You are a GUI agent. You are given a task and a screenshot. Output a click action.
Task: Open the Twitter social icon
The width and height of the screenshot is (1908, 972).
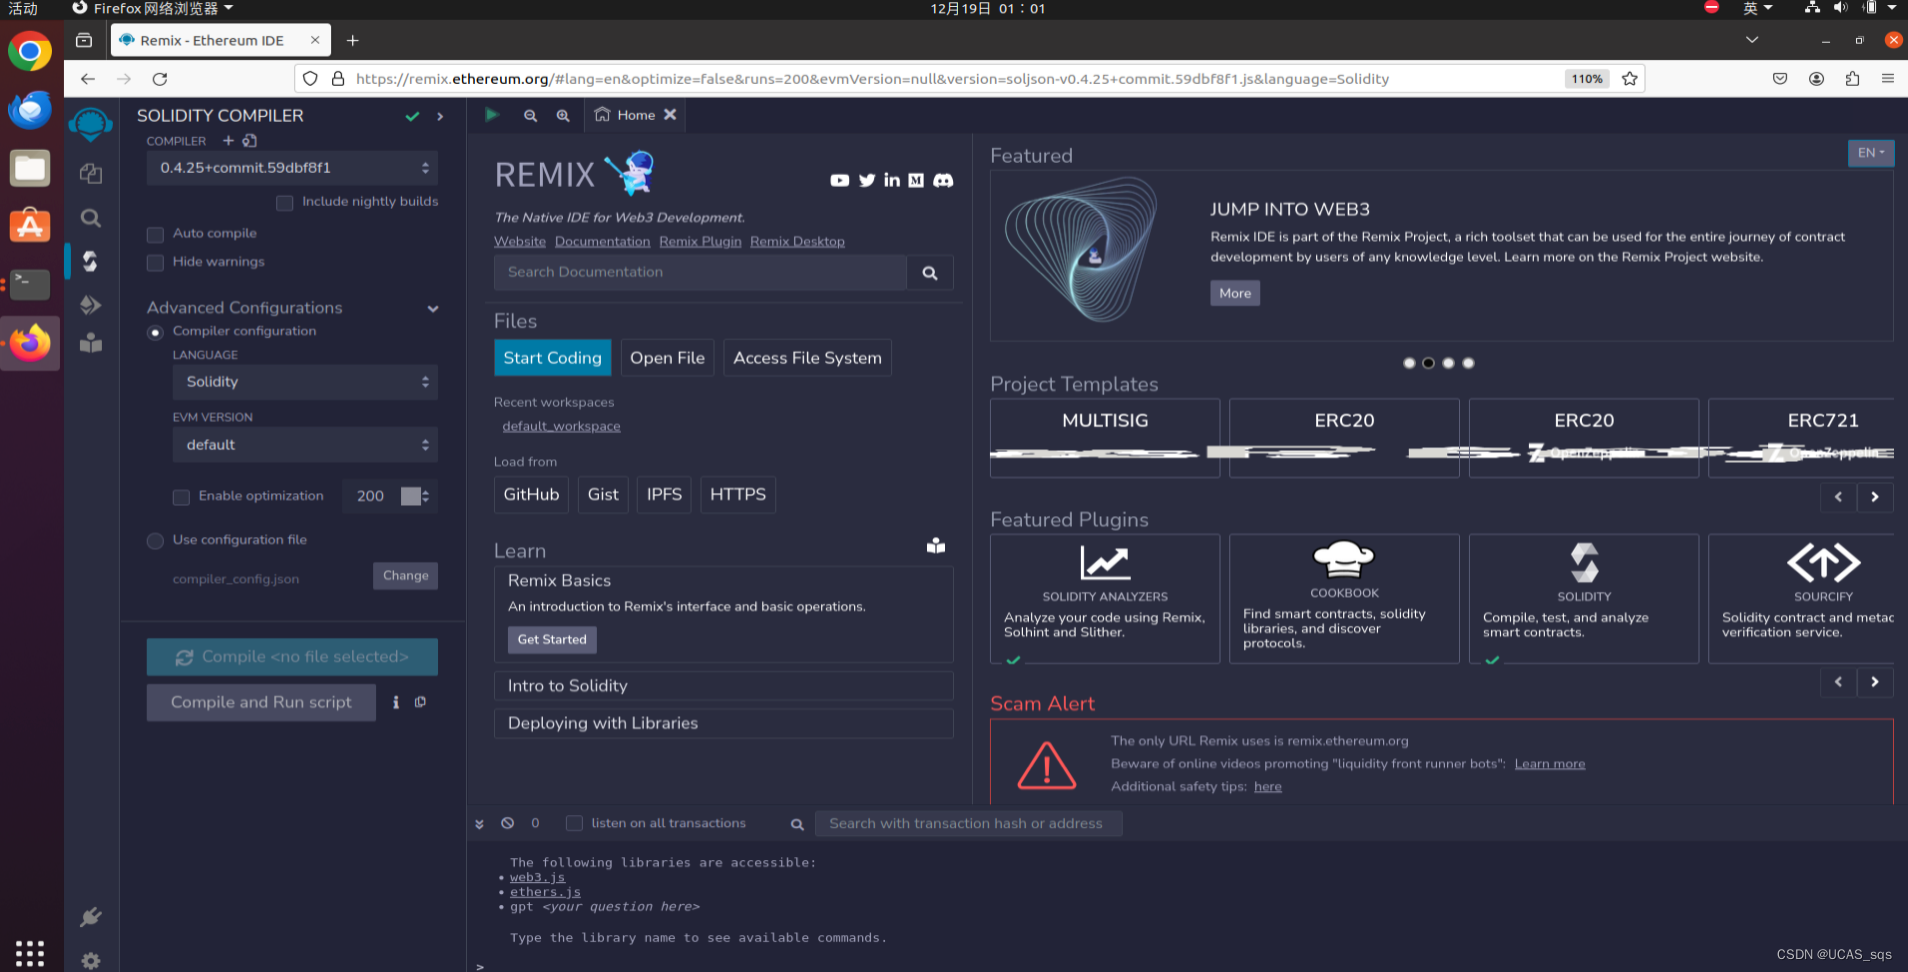point(867,180)
